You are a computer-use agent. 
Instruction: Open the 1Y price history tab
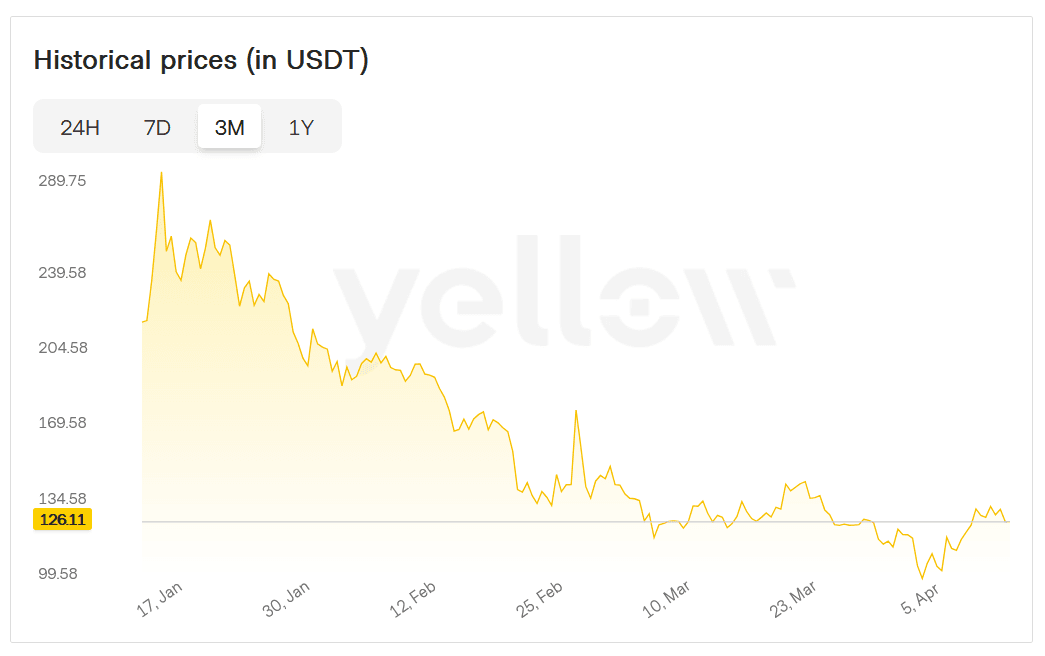301,127
